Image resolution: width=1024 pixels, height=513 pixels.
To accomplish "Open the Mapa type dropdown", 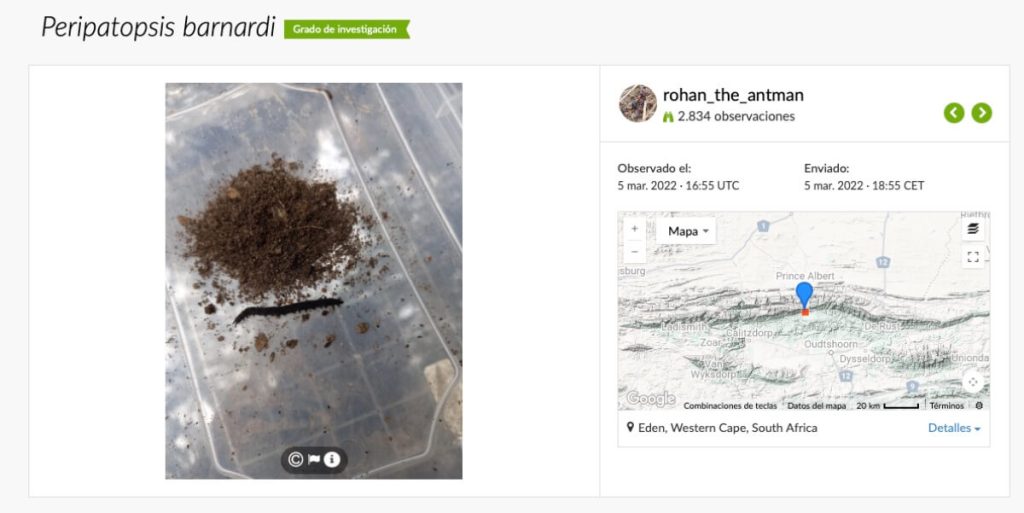I will (687, 231).
